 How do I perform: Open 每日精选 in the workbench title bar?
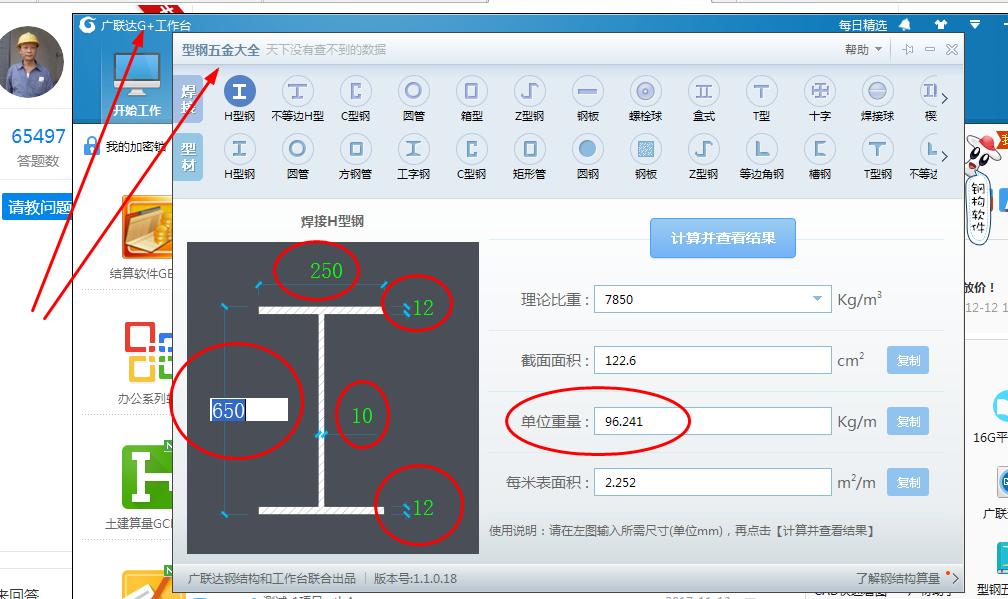click(863, 25)
